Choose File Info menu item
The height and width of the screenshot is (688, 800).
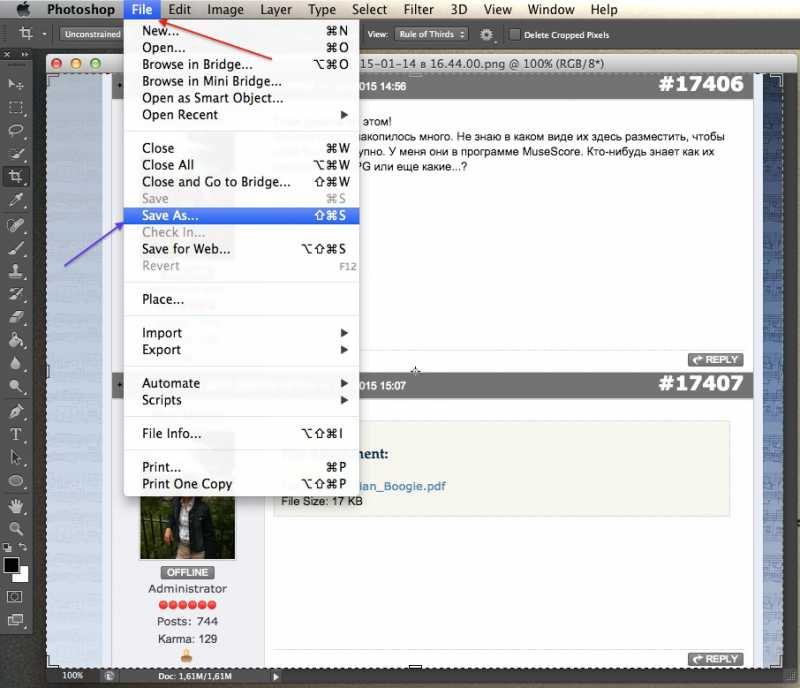[x=242, y=433]
